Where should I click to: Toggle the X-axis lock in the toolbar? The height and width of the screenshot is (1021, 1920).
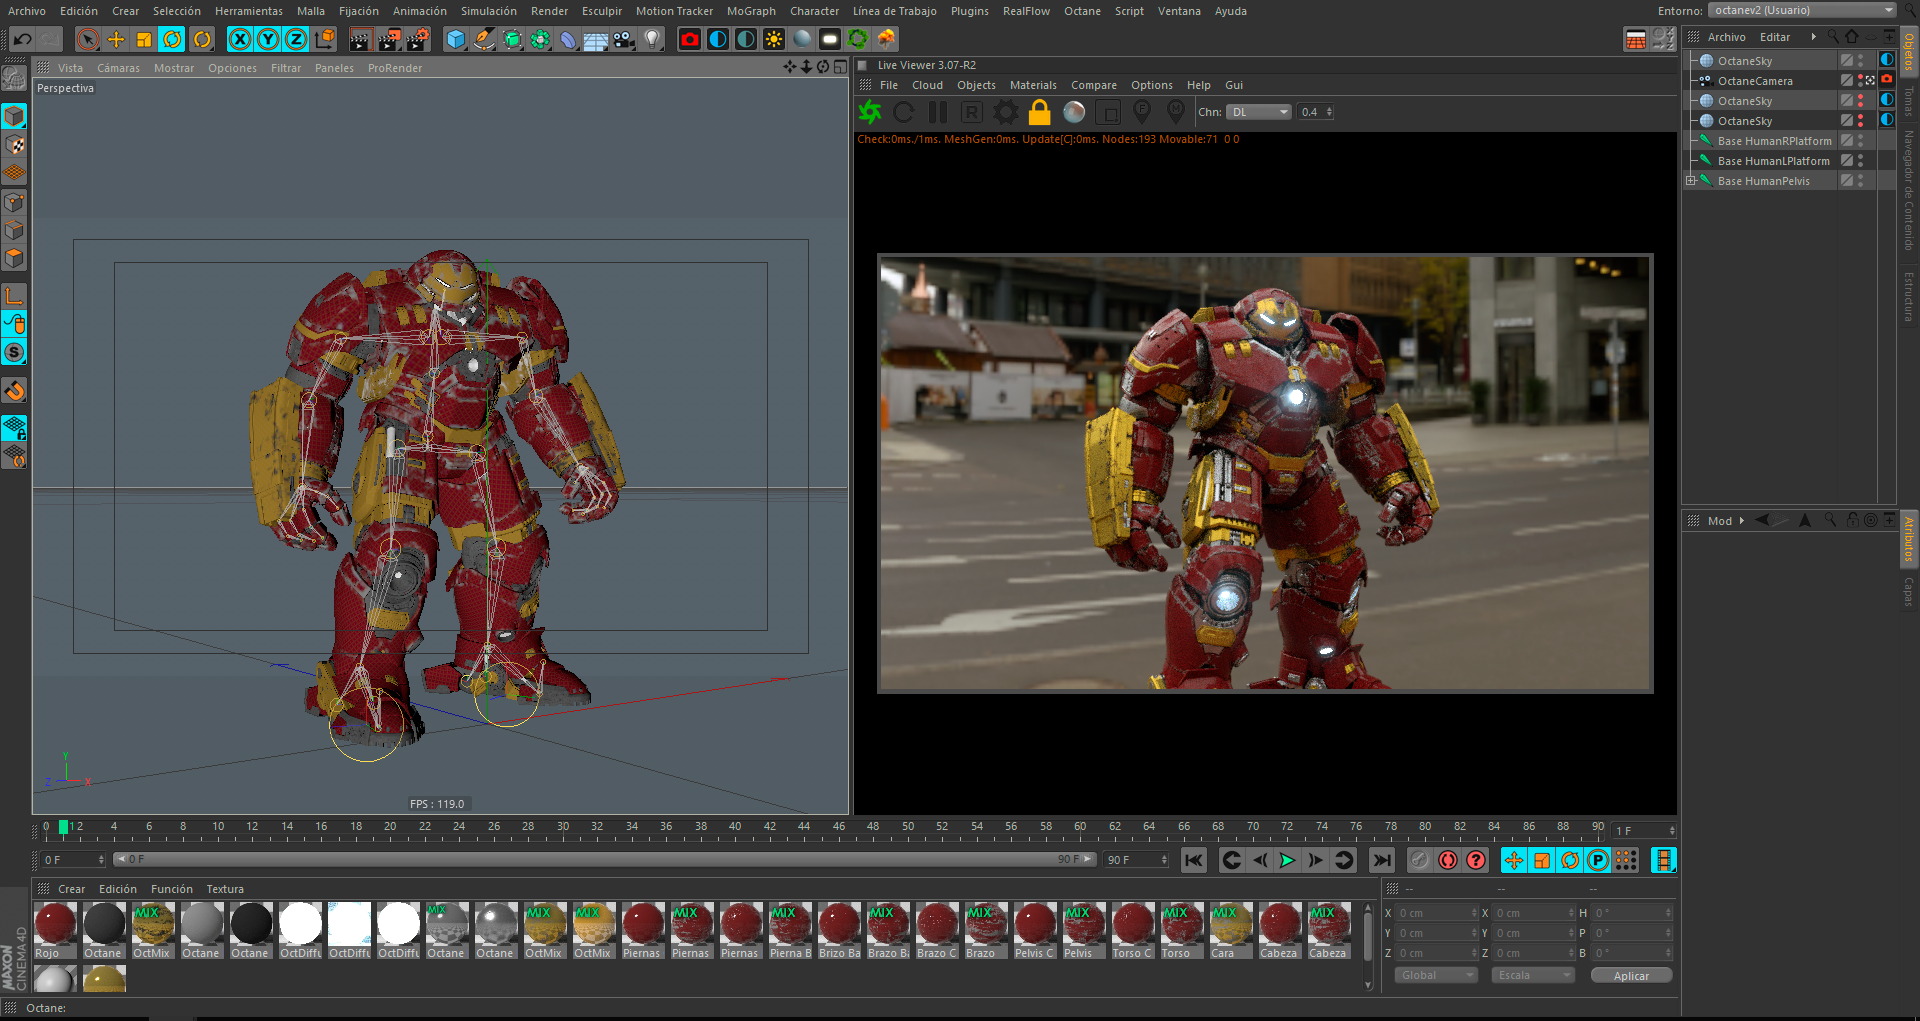click(x=240, y=38)
